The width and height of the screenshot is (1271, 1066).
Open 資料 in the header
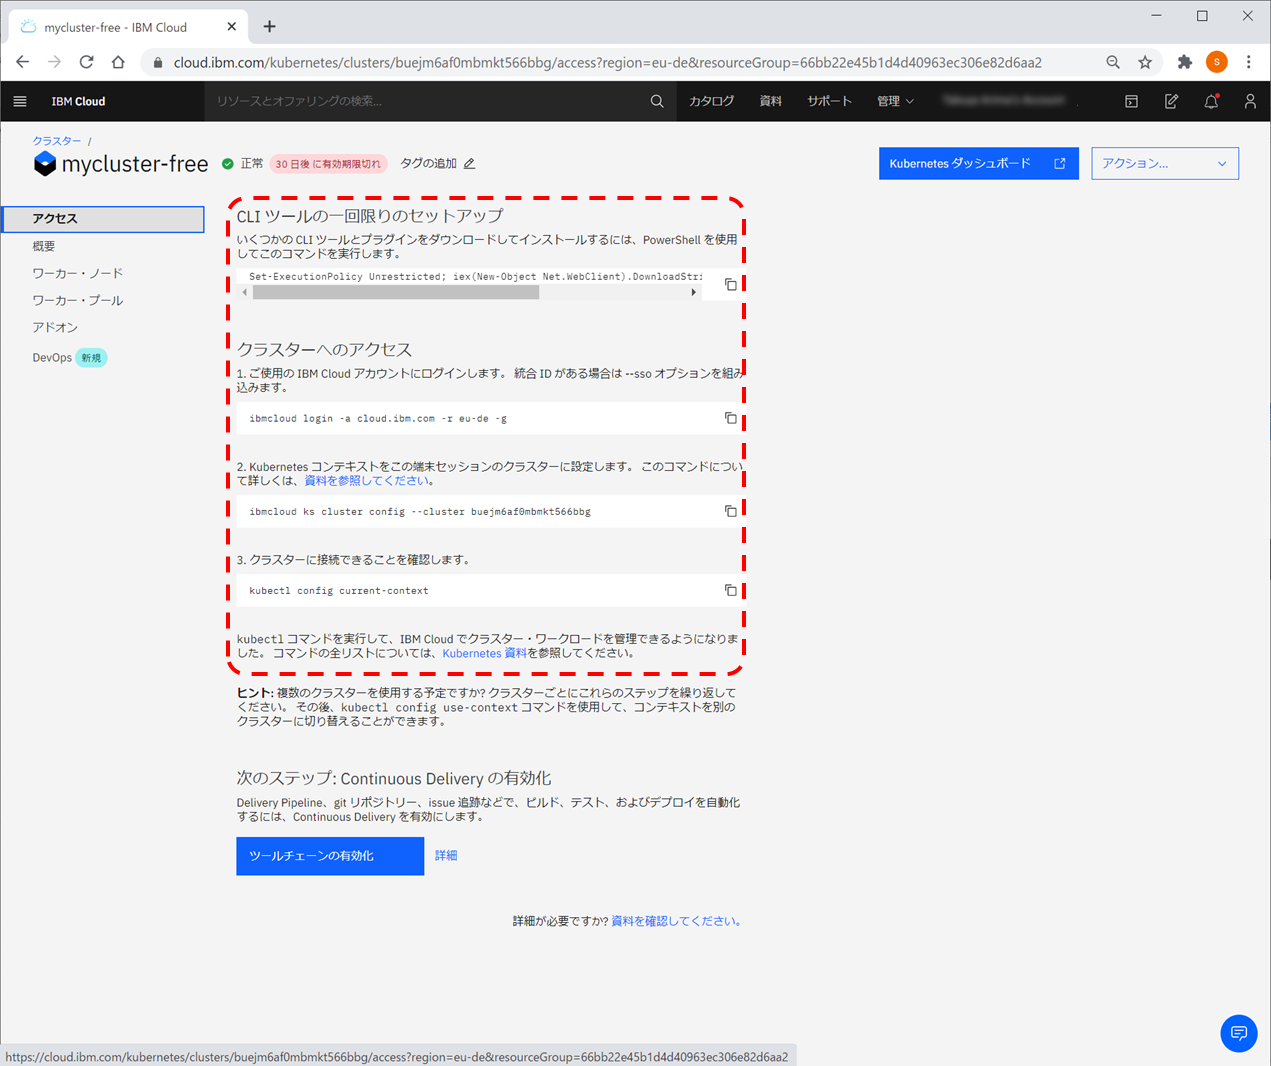coord(771,101)
